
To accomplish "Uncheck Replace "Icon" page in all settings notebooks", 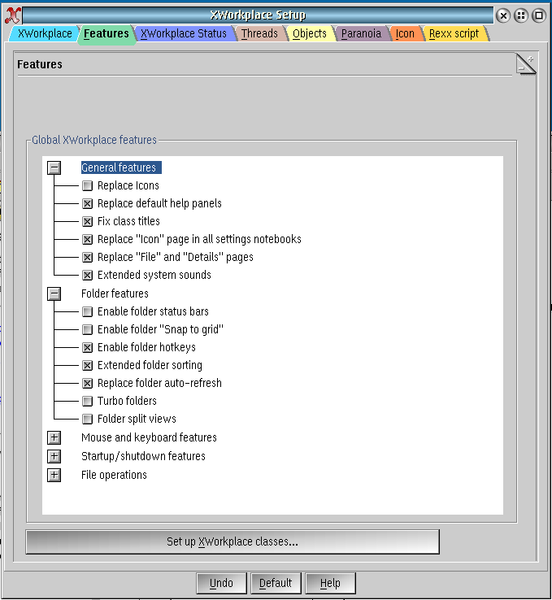I will tap(87, 240).
